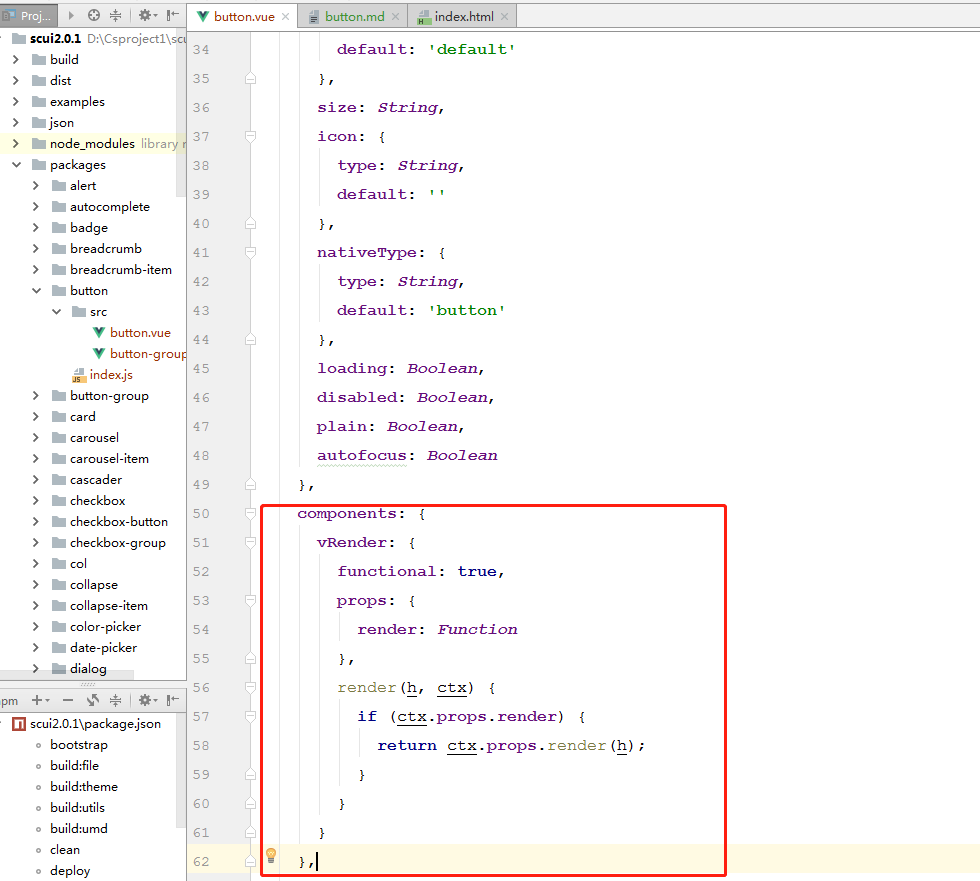Switch to the button.md editor tab
The width and height of the screenshot is (980, 881).
354,17
